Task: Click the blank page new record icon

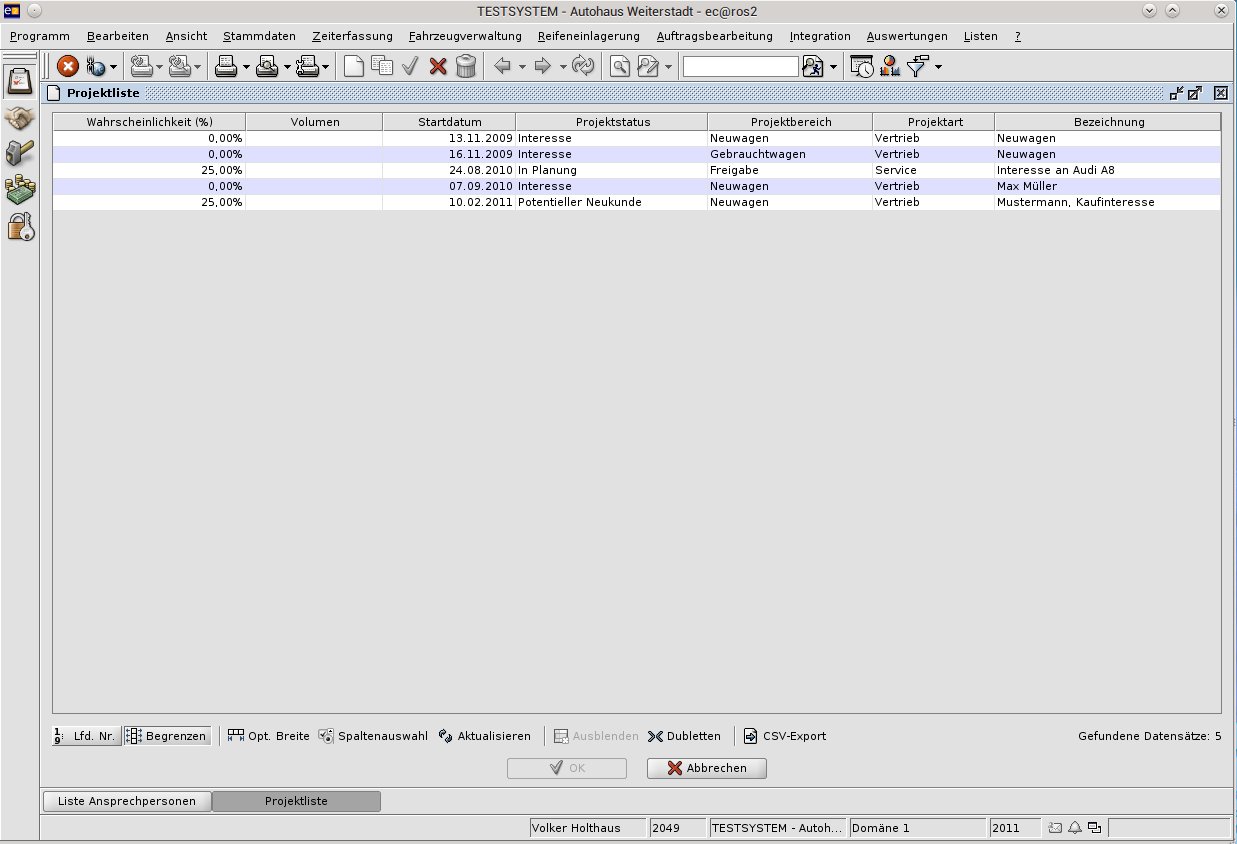Action: click(353, 67)
